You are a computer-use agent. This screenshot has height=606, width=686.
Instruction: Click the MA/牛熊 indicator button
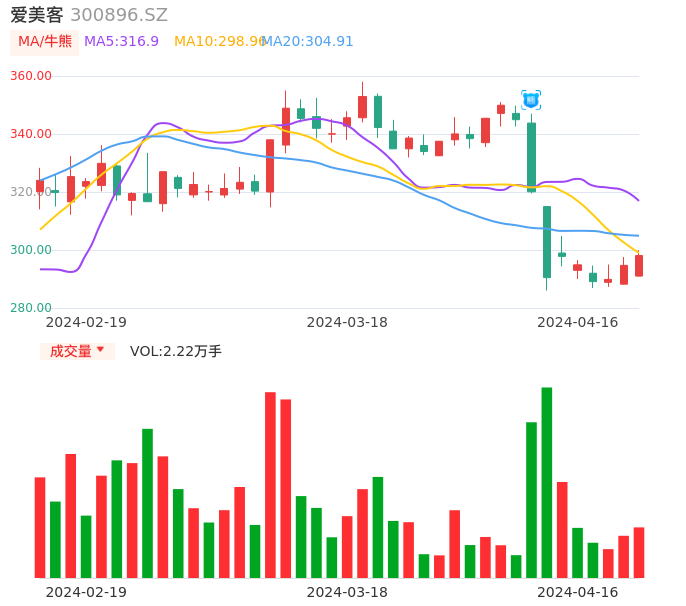[44, 42]
